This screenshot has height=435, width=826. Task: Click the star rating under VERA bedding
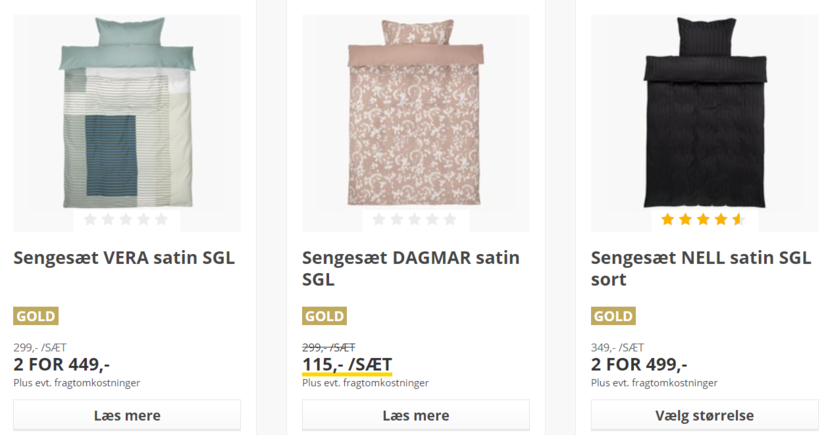pyautogui.click(x=126, y=219)
